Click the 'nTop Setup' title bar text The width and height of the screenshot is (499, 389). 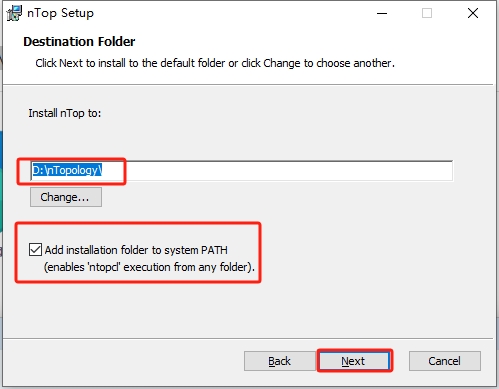(60, 13)
